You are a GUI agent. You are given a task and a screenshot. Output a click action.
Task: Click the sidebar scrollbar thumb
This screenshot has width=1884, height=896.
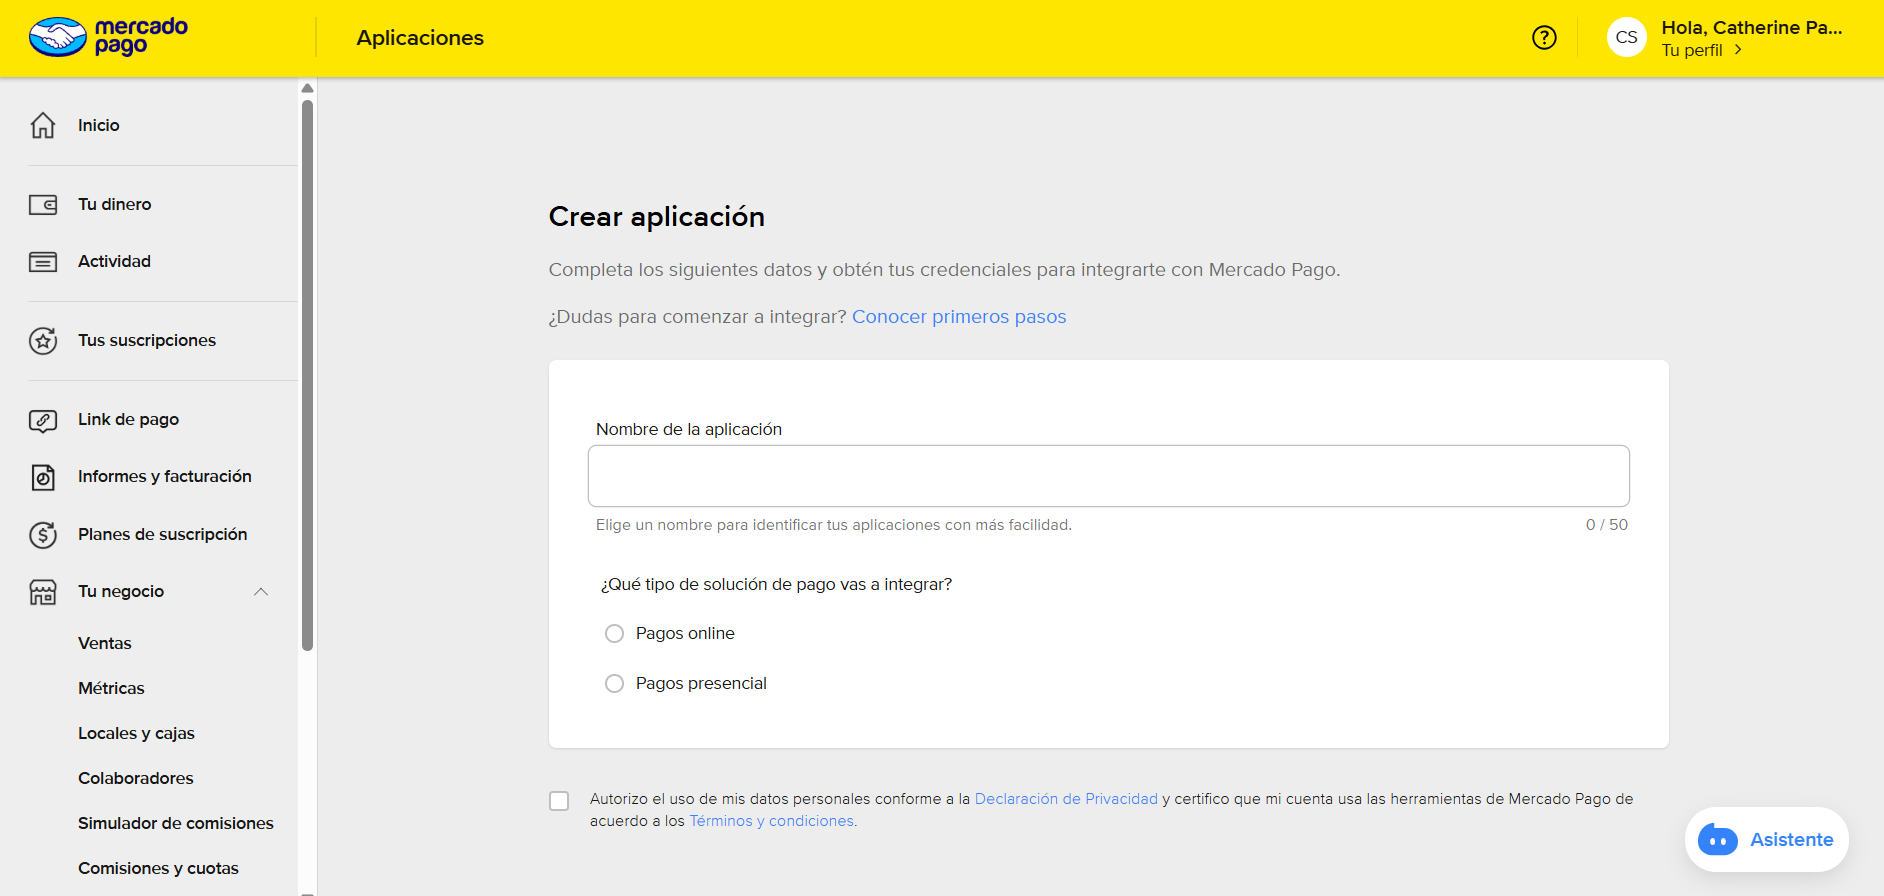coord(307,375)
